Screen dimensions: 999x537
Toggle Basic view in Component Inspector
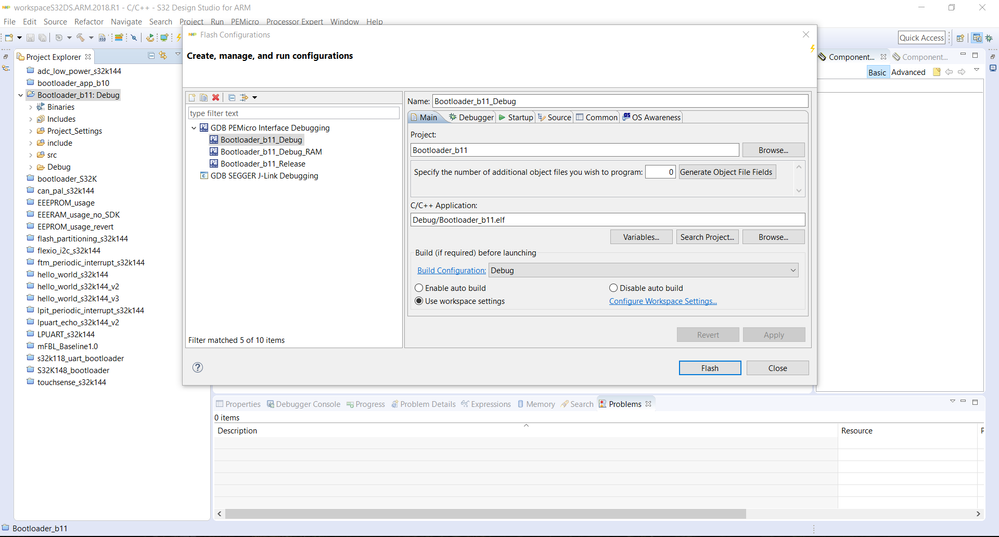tap(877, 72)
